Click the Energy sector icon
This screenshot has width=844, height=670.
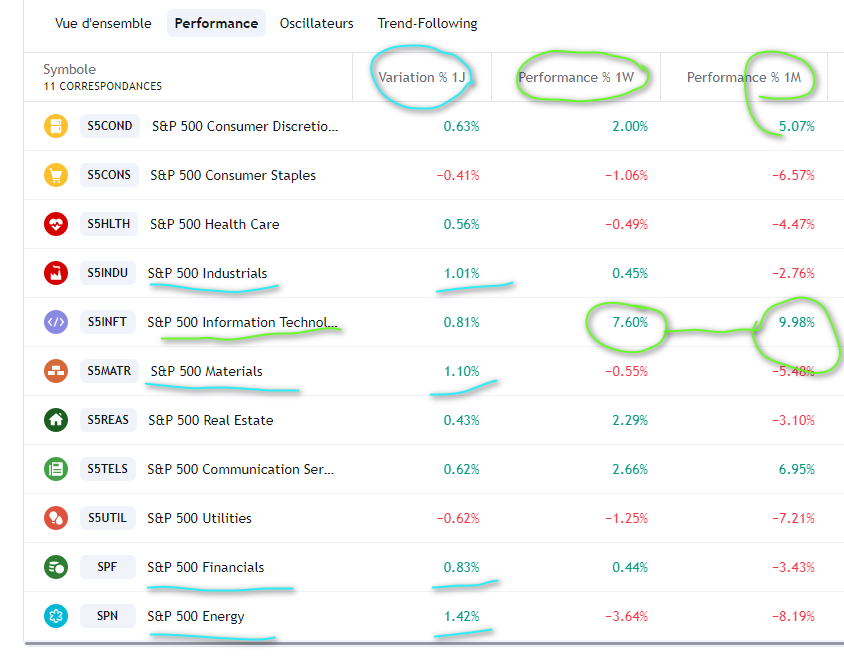[x=55, y=616]
